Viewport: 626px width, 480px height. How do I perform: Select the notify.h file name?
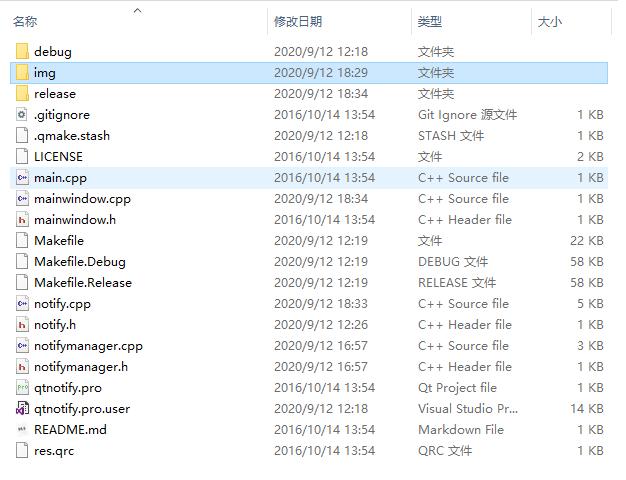coord(55,325)
